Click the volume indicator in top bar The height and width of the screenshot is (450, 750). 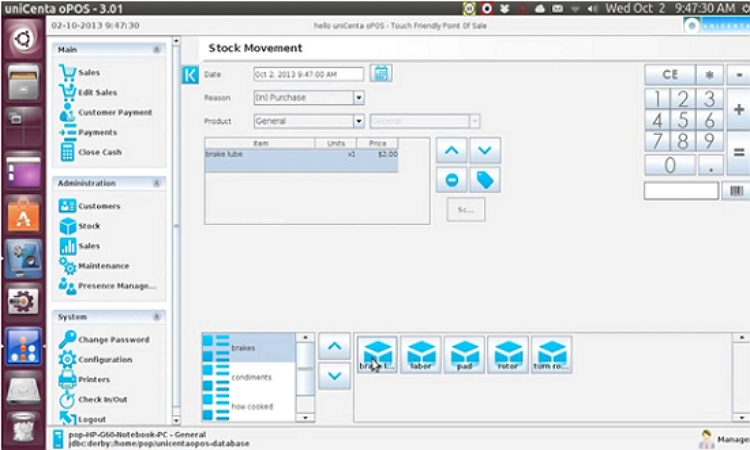point(592,9)
